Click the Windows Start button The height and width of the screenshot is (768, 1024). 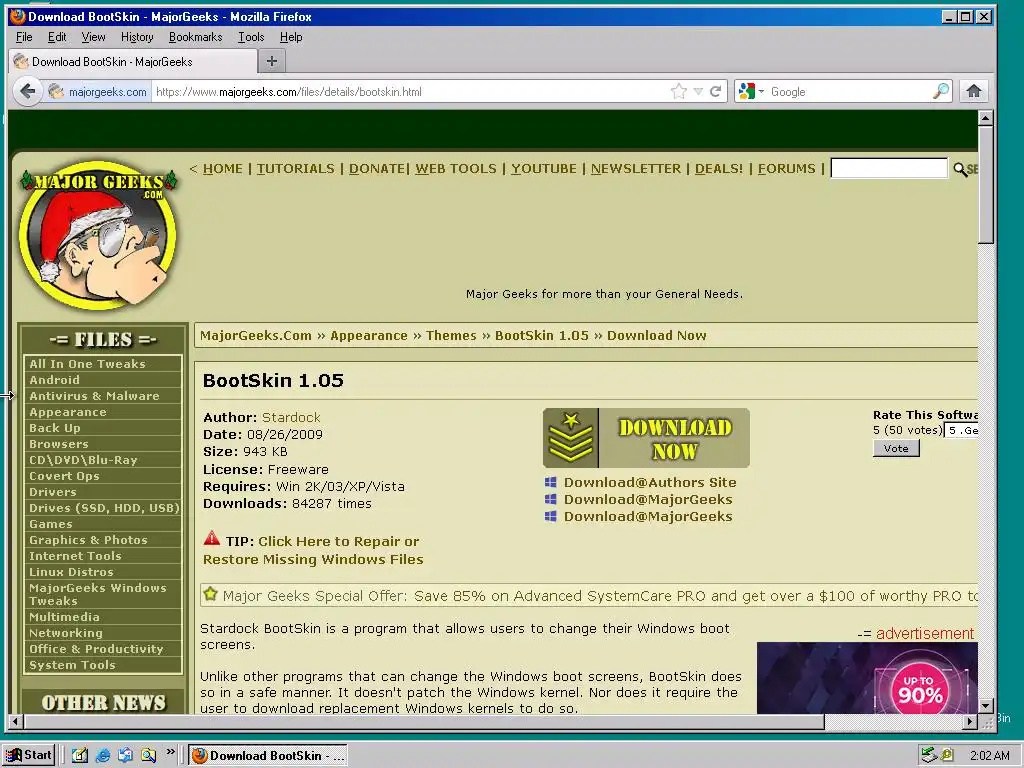29,755
